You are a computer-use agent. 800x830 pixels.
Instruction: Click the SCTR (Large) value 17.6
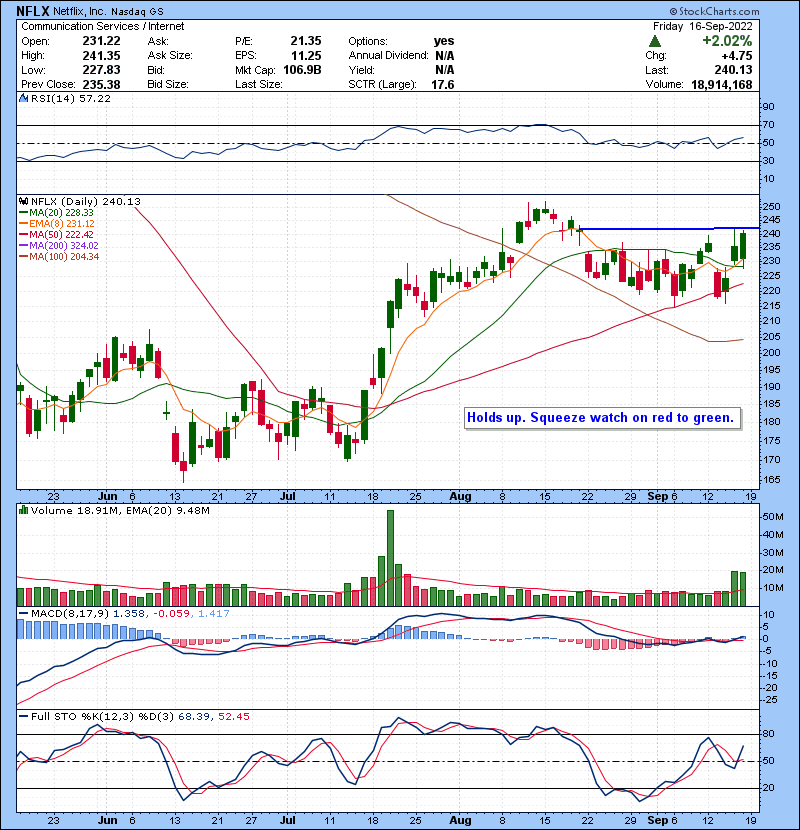tap(443, 85)
